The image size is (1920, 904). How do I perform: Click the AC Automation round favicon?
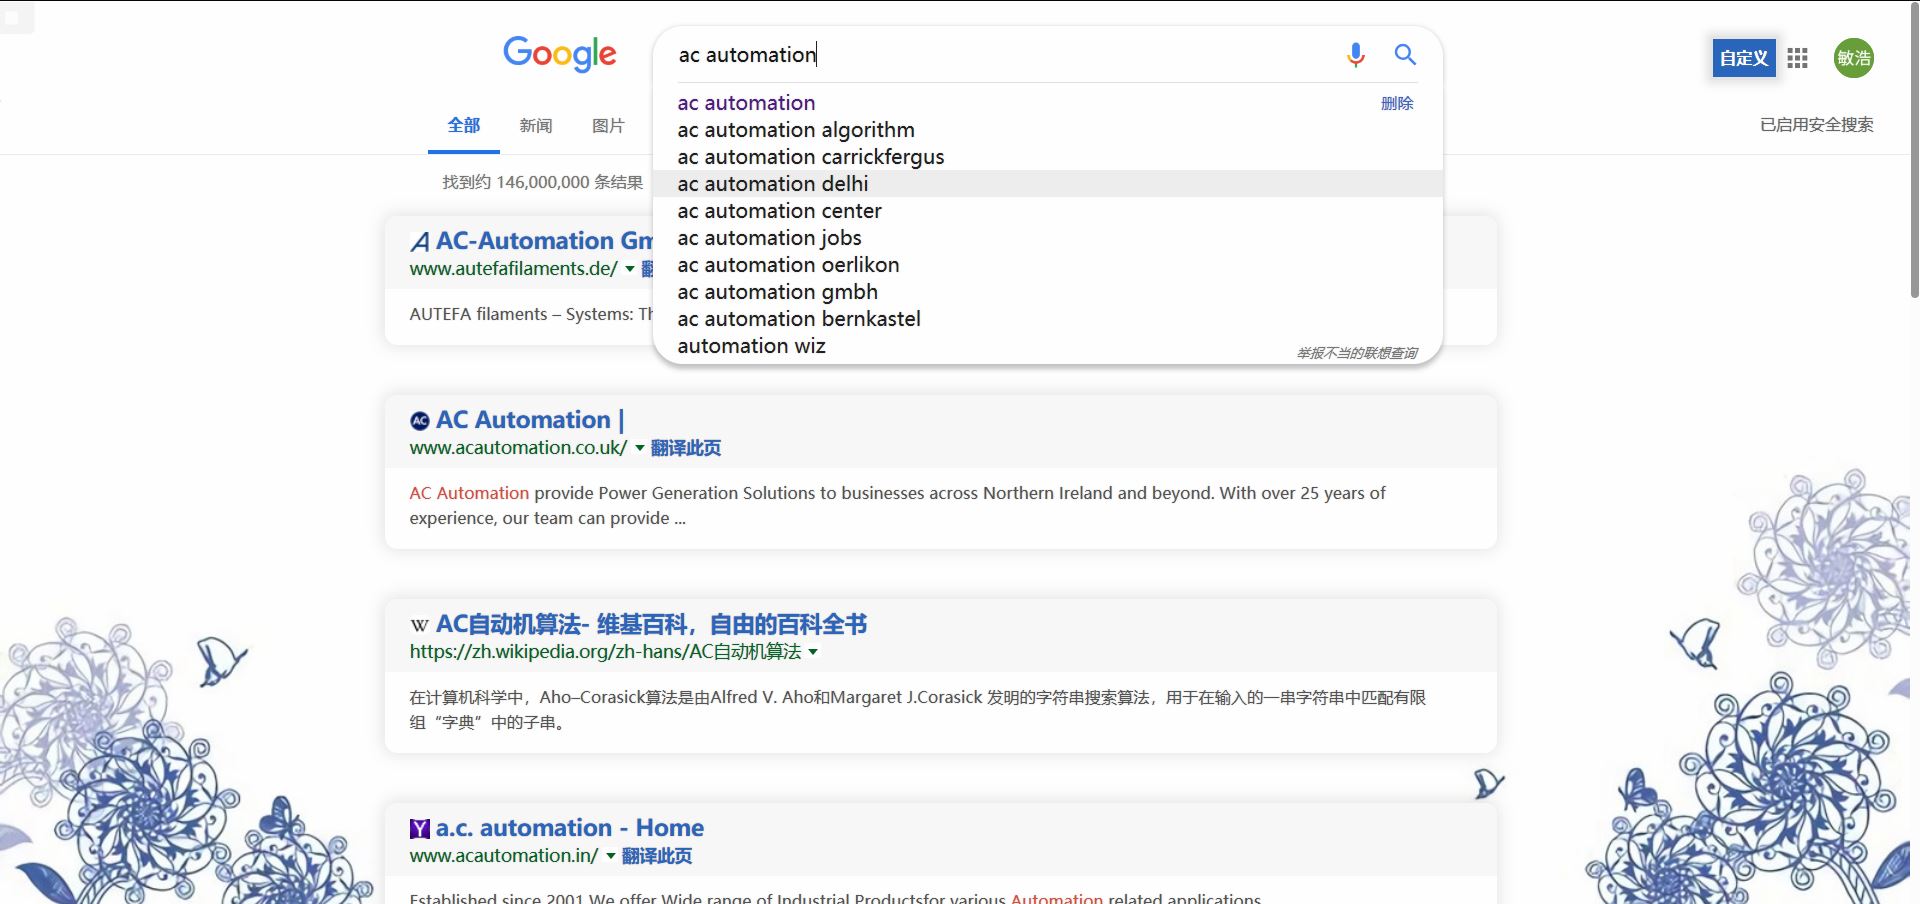(x=420, y=421)
